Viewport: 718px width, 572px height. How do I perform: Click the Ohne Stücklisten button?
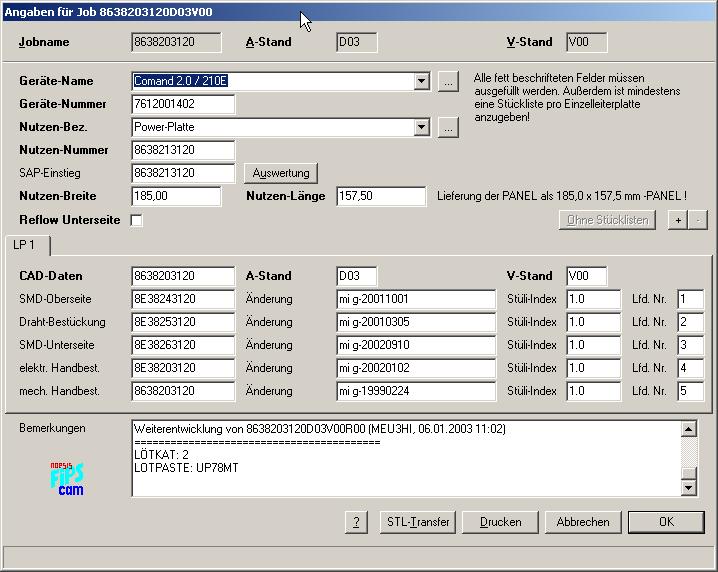click(x=608, y=220)
